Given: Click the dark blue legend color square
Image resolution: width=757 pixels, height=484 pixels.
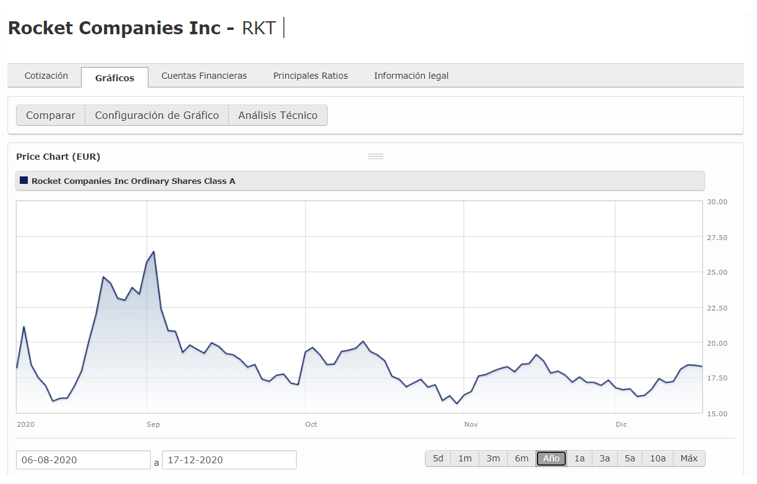Looking at the screenshot, I should tap(24, 181).
